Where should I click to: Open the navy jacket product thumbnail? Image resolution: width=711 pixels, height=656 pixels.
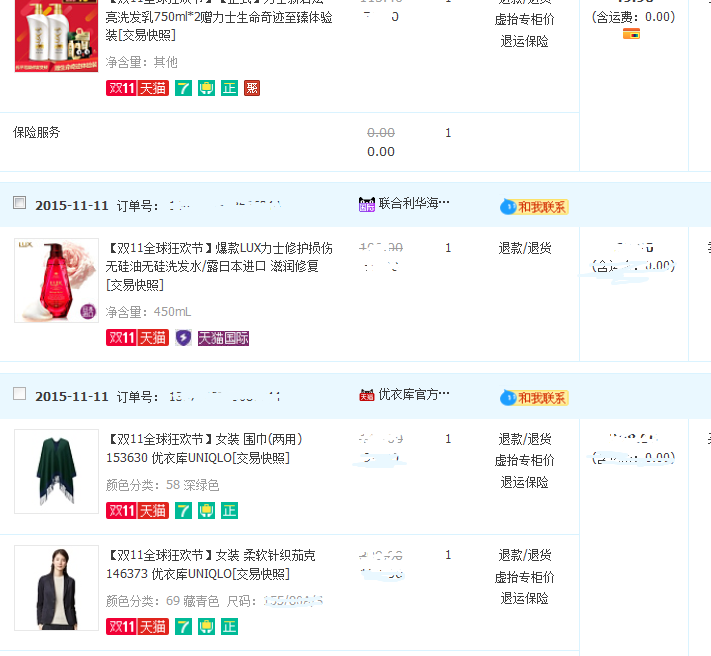56,588
